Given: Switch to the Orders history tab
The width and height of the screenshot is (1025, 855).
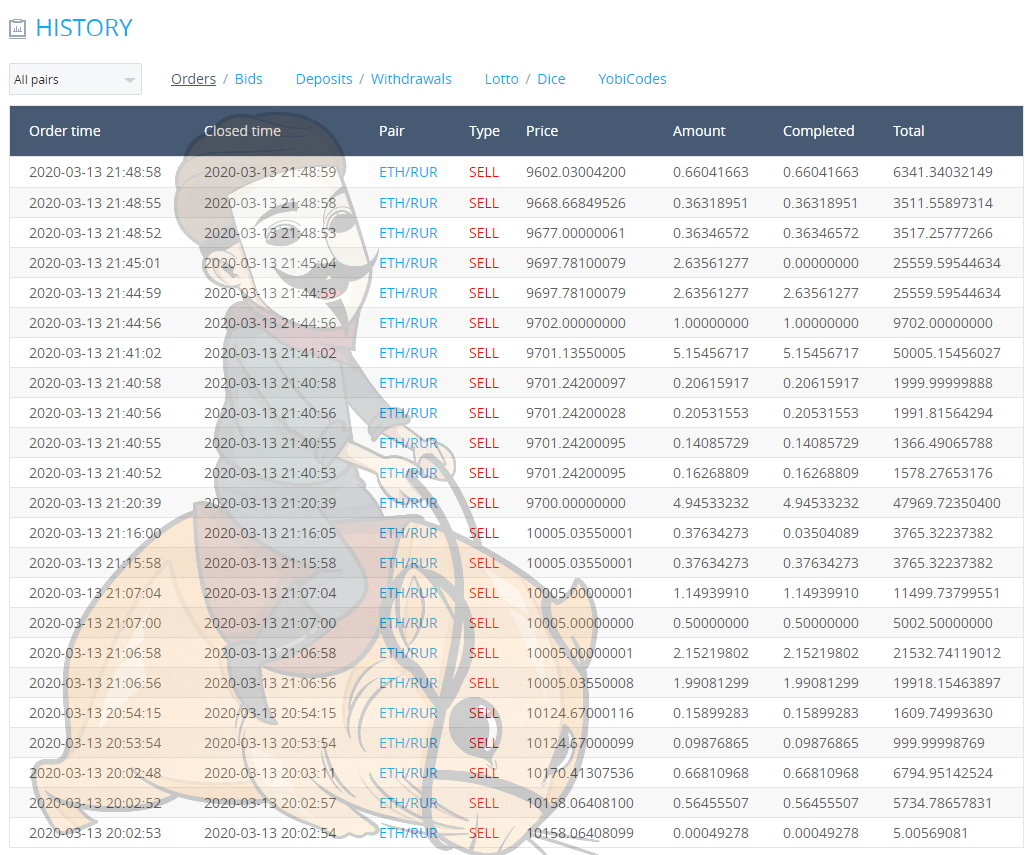Looking at the screenshot, I should (193, 79).
